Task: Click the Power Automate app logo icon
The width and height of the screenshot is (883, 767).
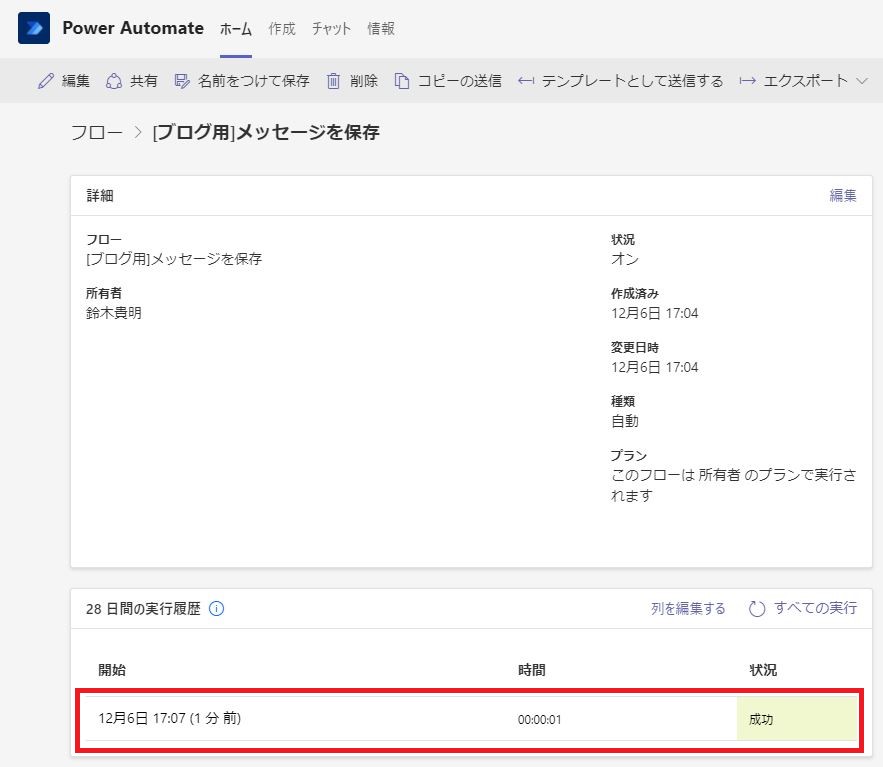Action: pyautogui.click(x=34, y=28)
